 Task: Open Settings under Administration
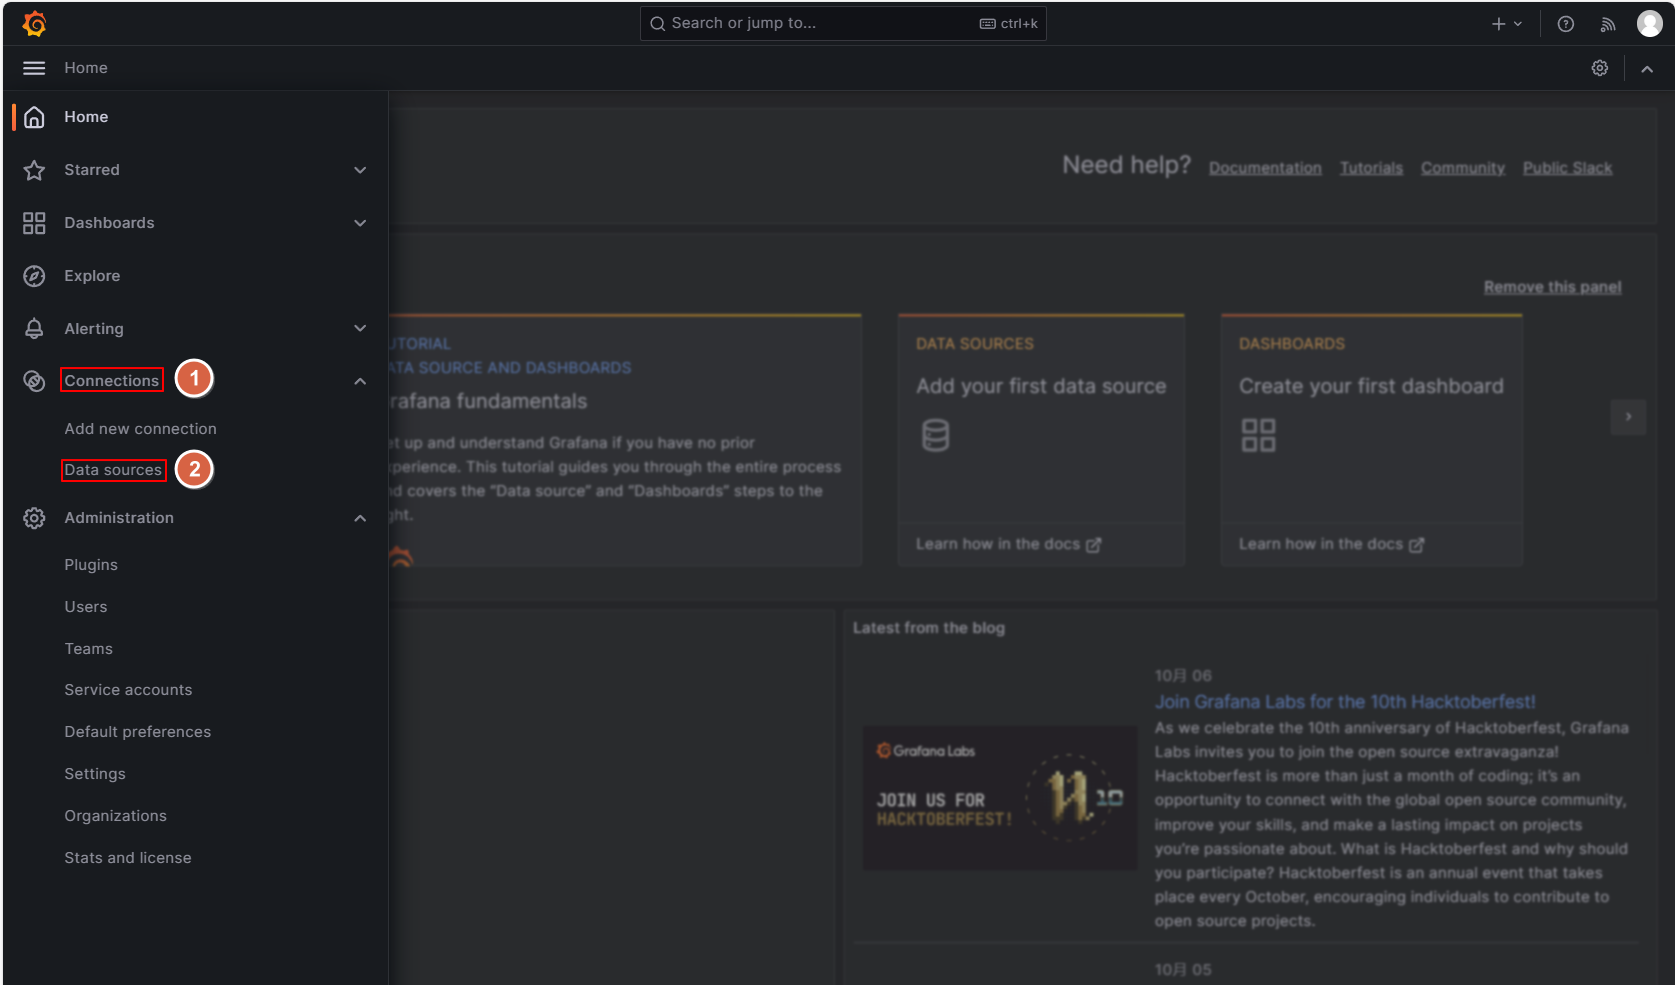pos(95,774)
